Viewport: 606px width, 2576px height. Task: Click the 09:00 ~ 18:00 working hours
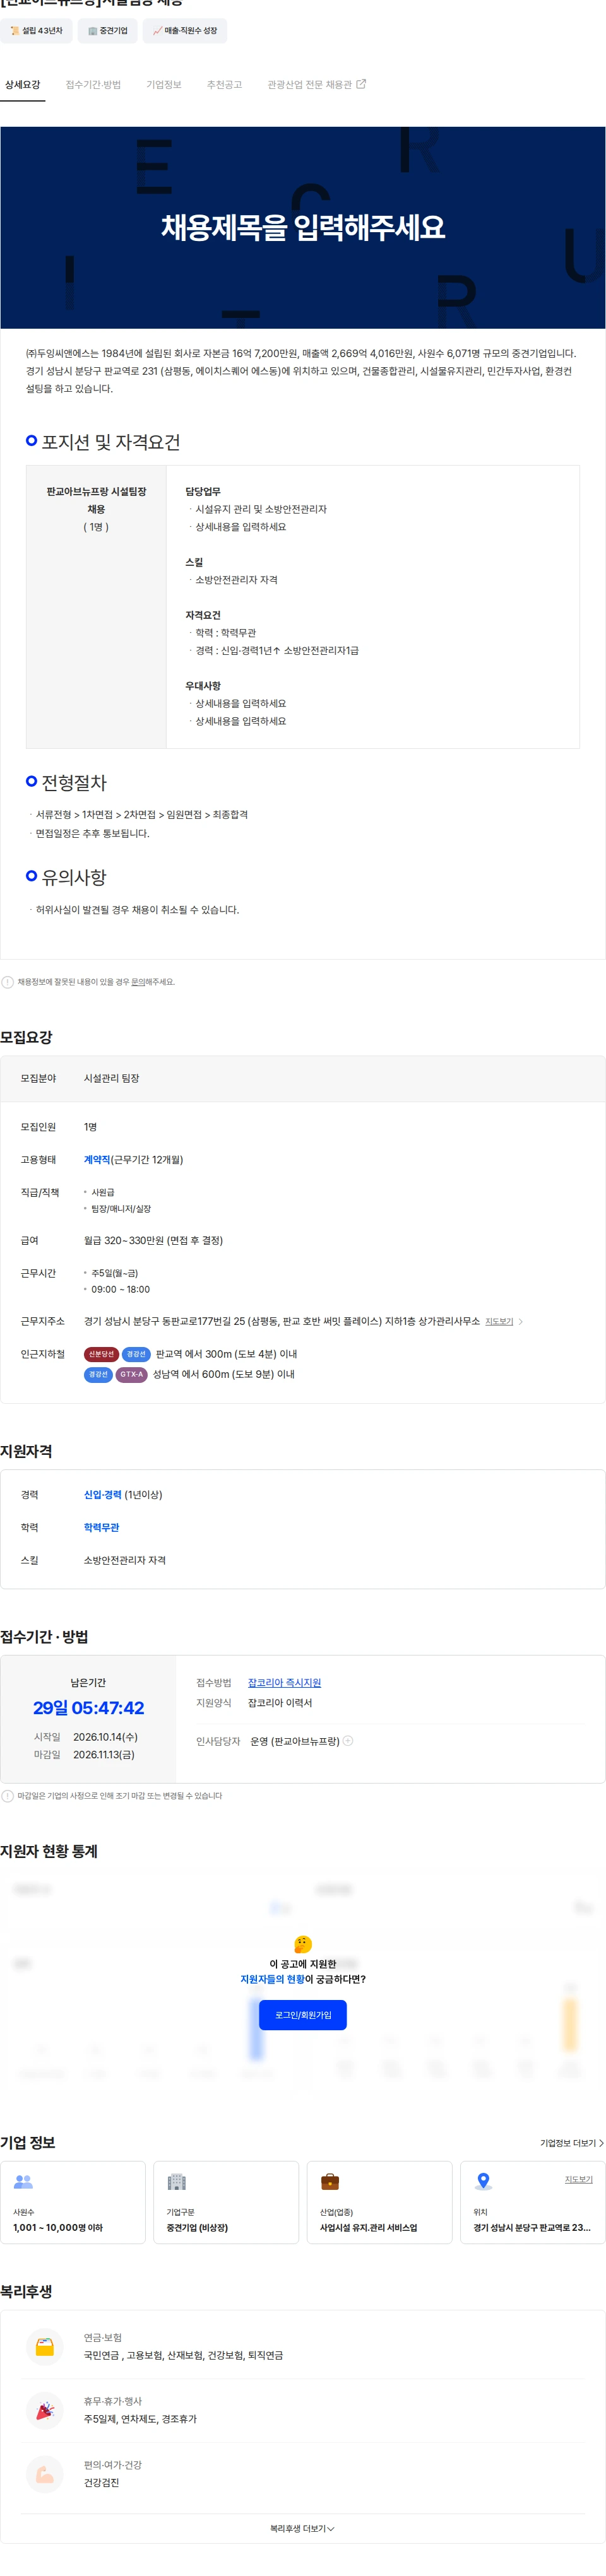tap(121, 1290)
